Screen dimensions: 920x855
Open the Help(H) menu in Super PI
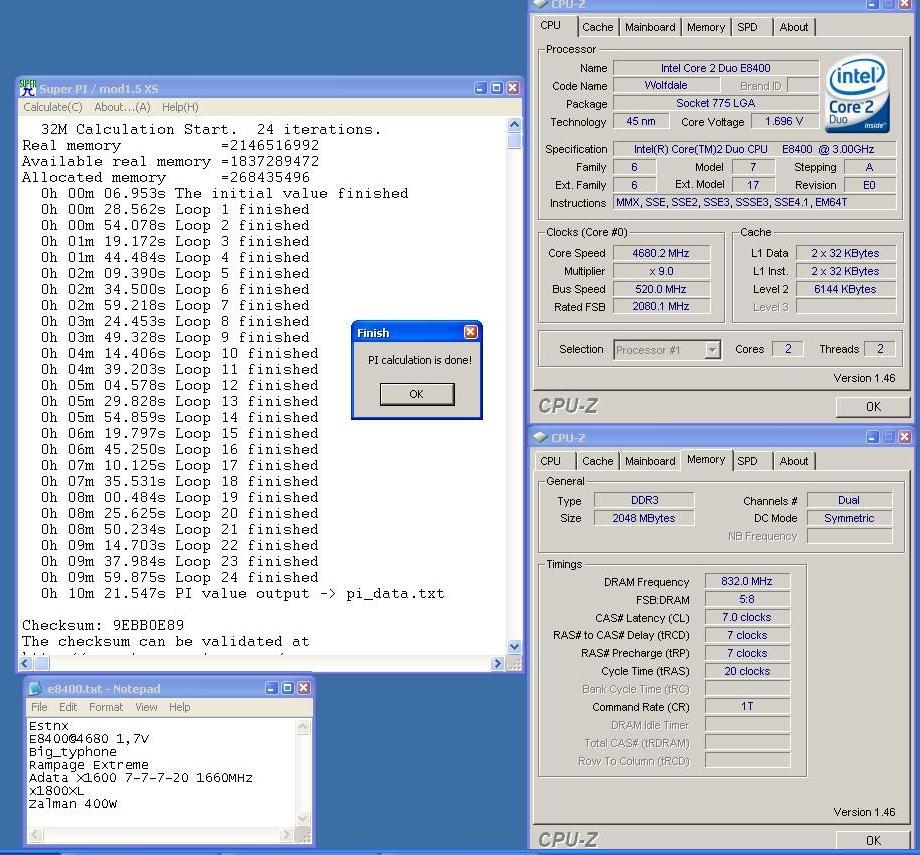180,107
